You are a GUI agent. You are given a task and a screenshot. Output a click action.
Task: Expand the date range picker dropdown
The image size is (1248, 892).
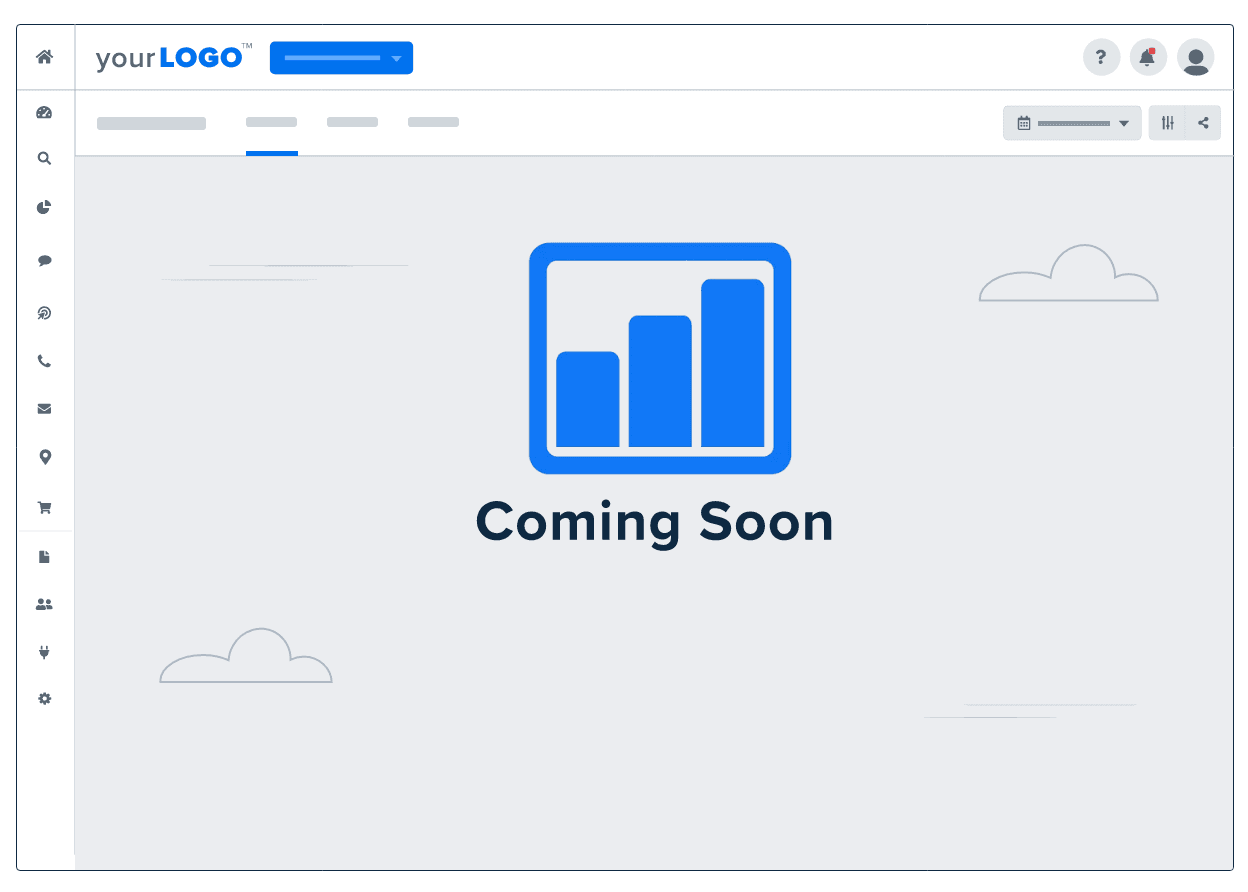1072,122
